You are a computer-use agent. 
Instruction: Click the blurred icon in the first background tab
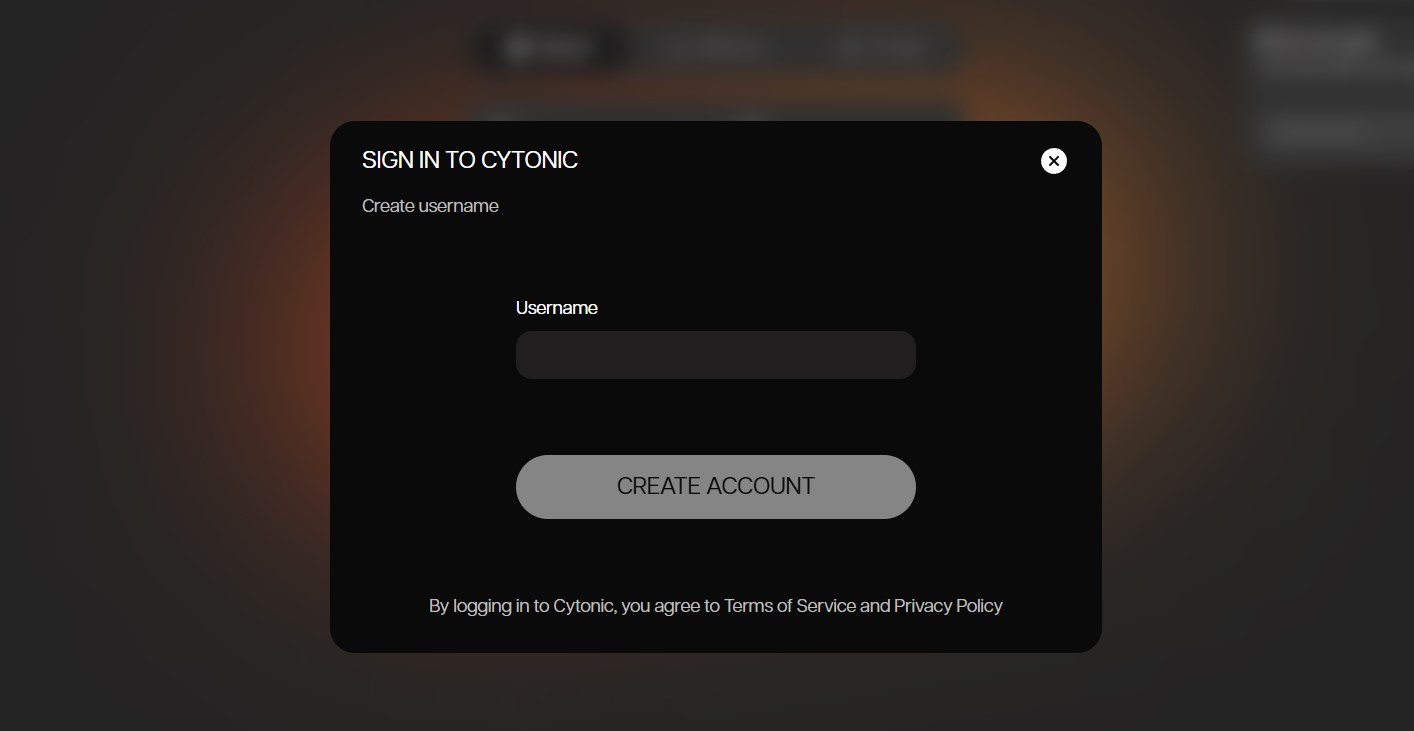517,47
